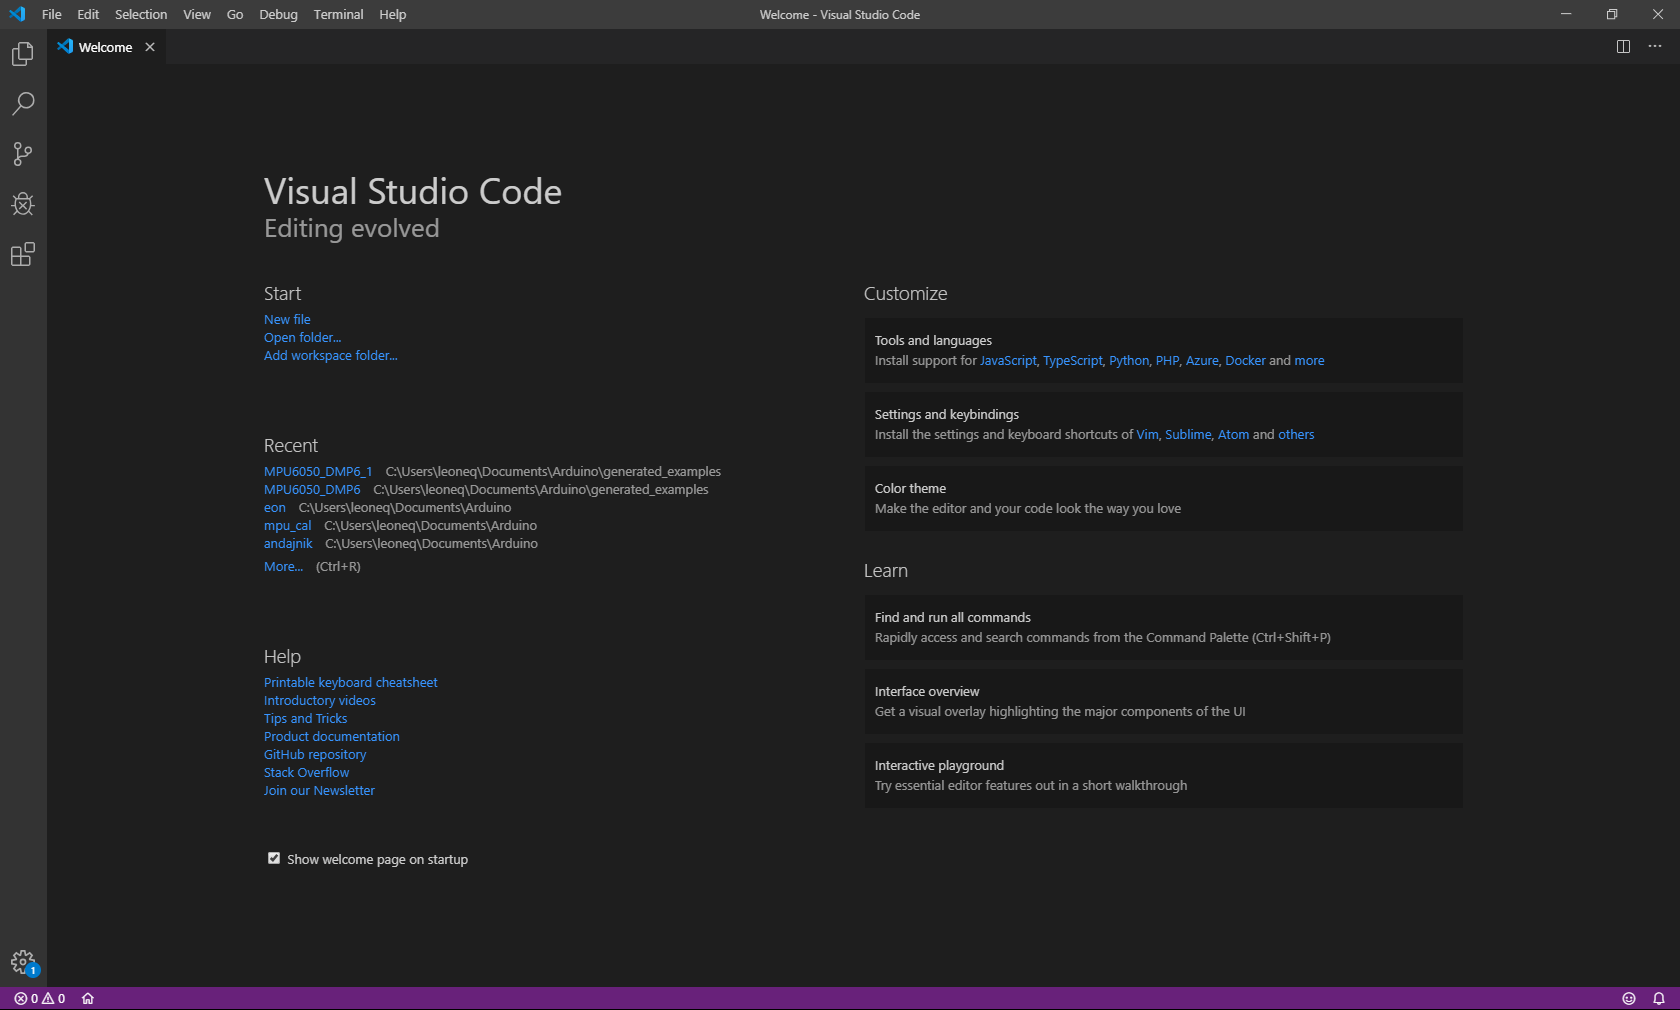Open the Explorer view in activity bar
Screen dimensions: 1680x1010
[23, 54]
